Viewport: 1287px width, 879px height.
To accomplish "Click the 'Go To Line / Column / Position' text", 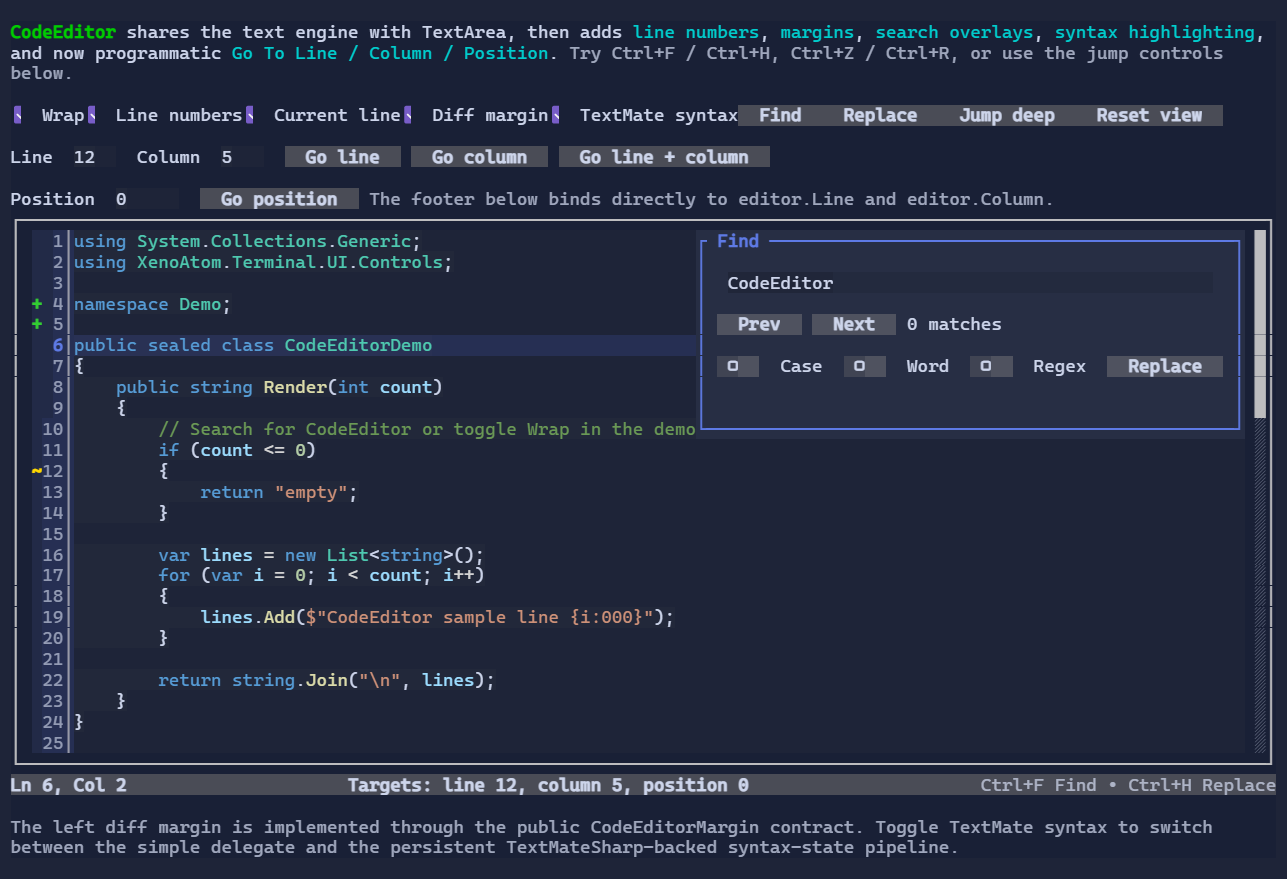I will pyautogui.click(x=390, y=53).
